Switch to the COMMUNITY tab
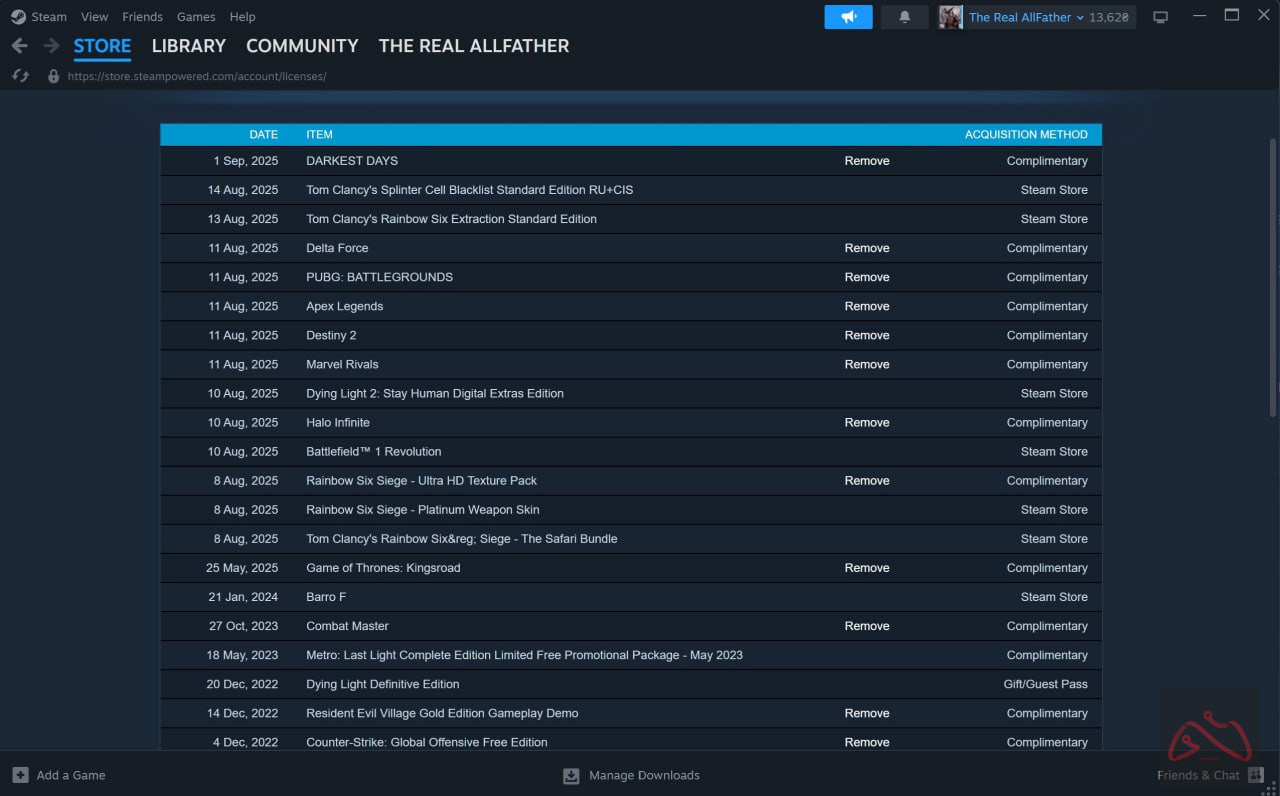This screenshot has height=796, width=1280. pos(302,46)
